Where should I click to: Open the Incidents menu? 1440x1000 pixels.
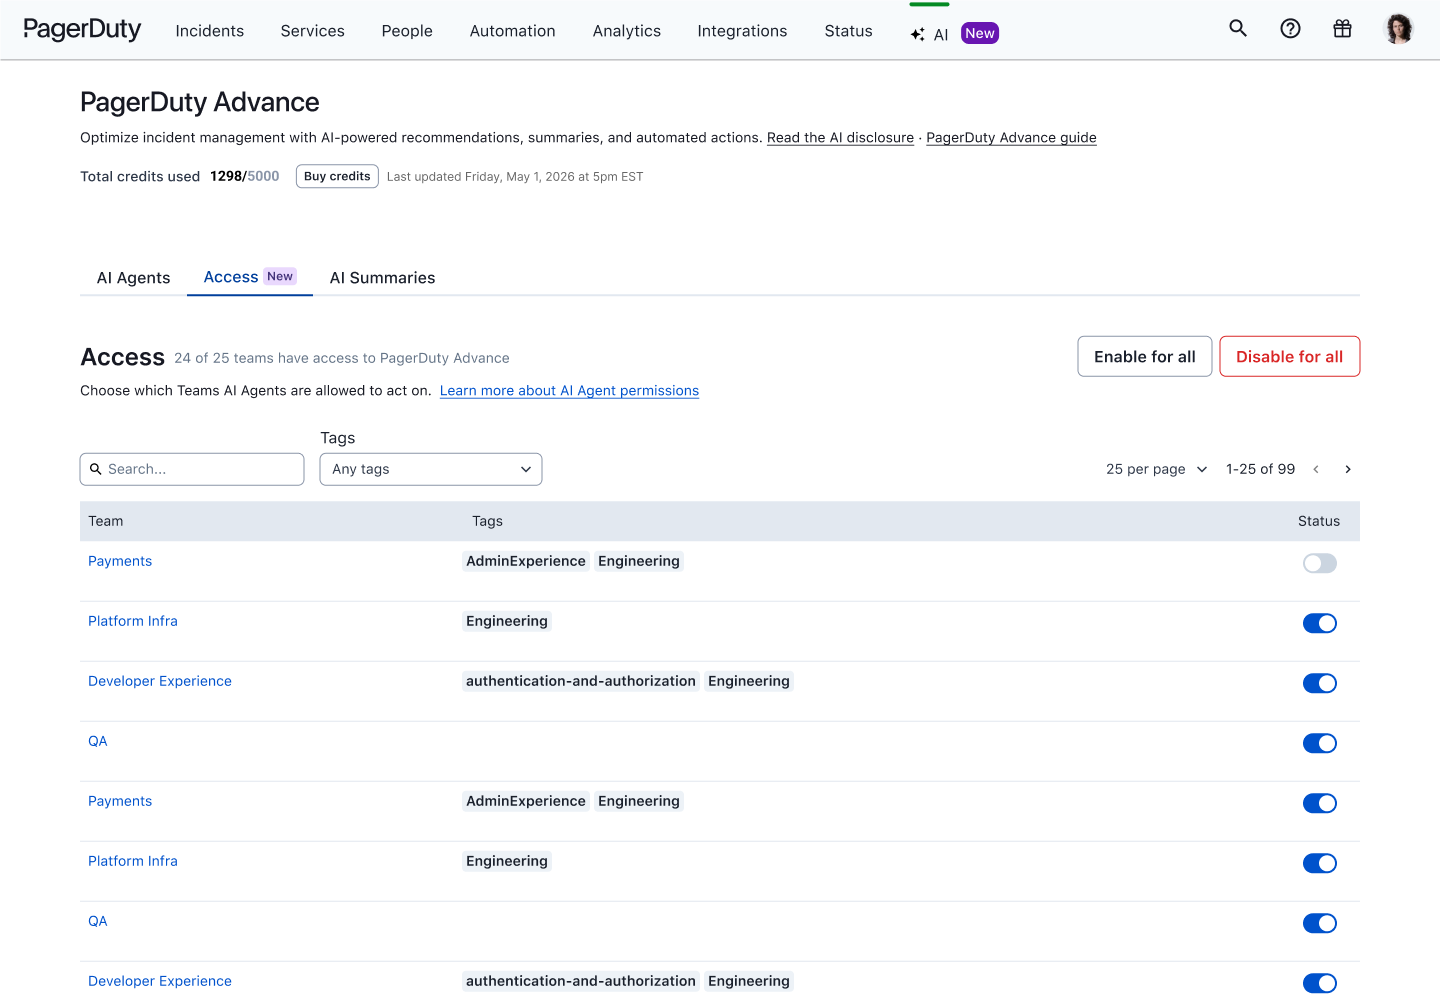pyautogui.click(x=210, y=31)
